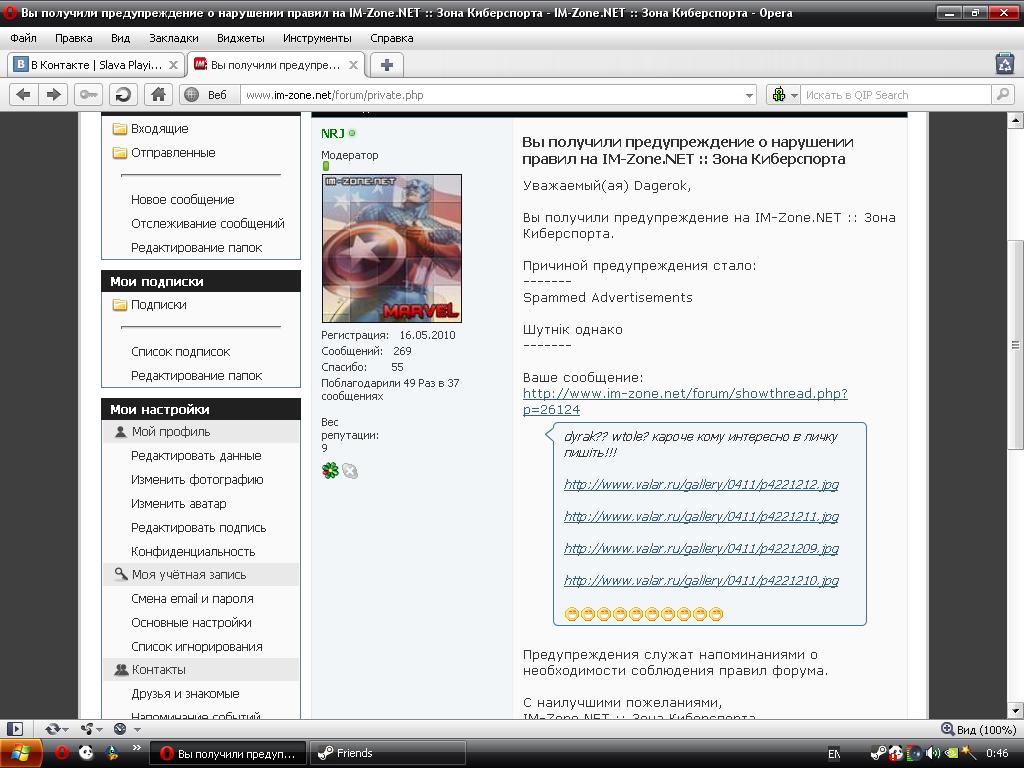Focus the QIP Search input field
The width and height of the screenshot is (1024, 768).
pos(895,95)
